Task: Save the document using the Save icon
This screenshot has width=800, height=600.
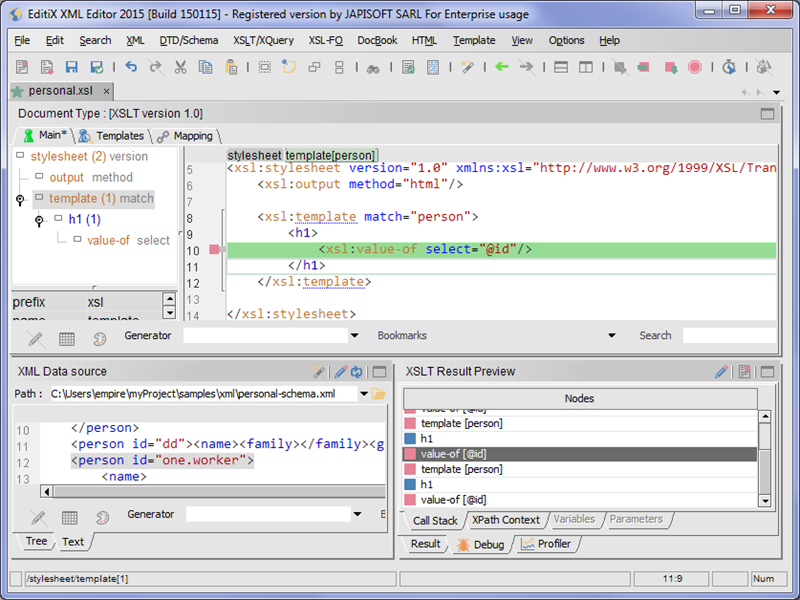Action: click(x=72, y=67)
